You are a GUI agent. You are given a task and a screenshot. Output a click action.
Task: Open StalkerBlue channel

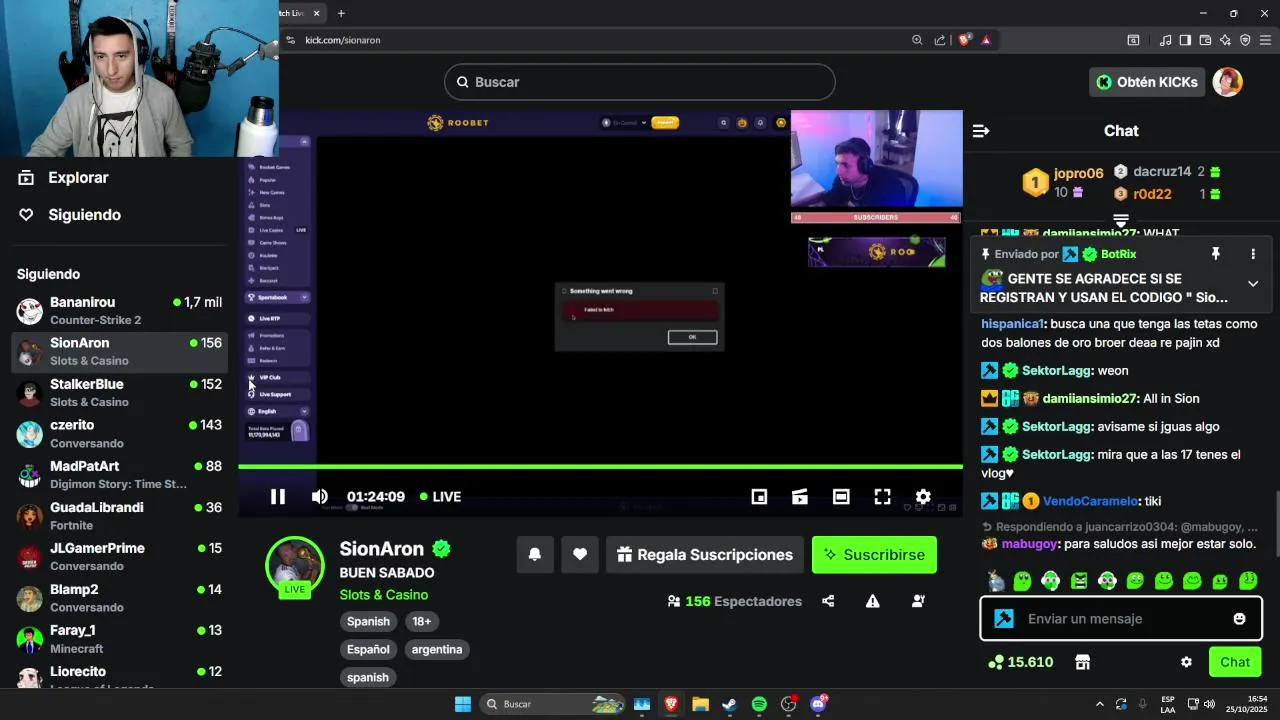click(120, 392)
